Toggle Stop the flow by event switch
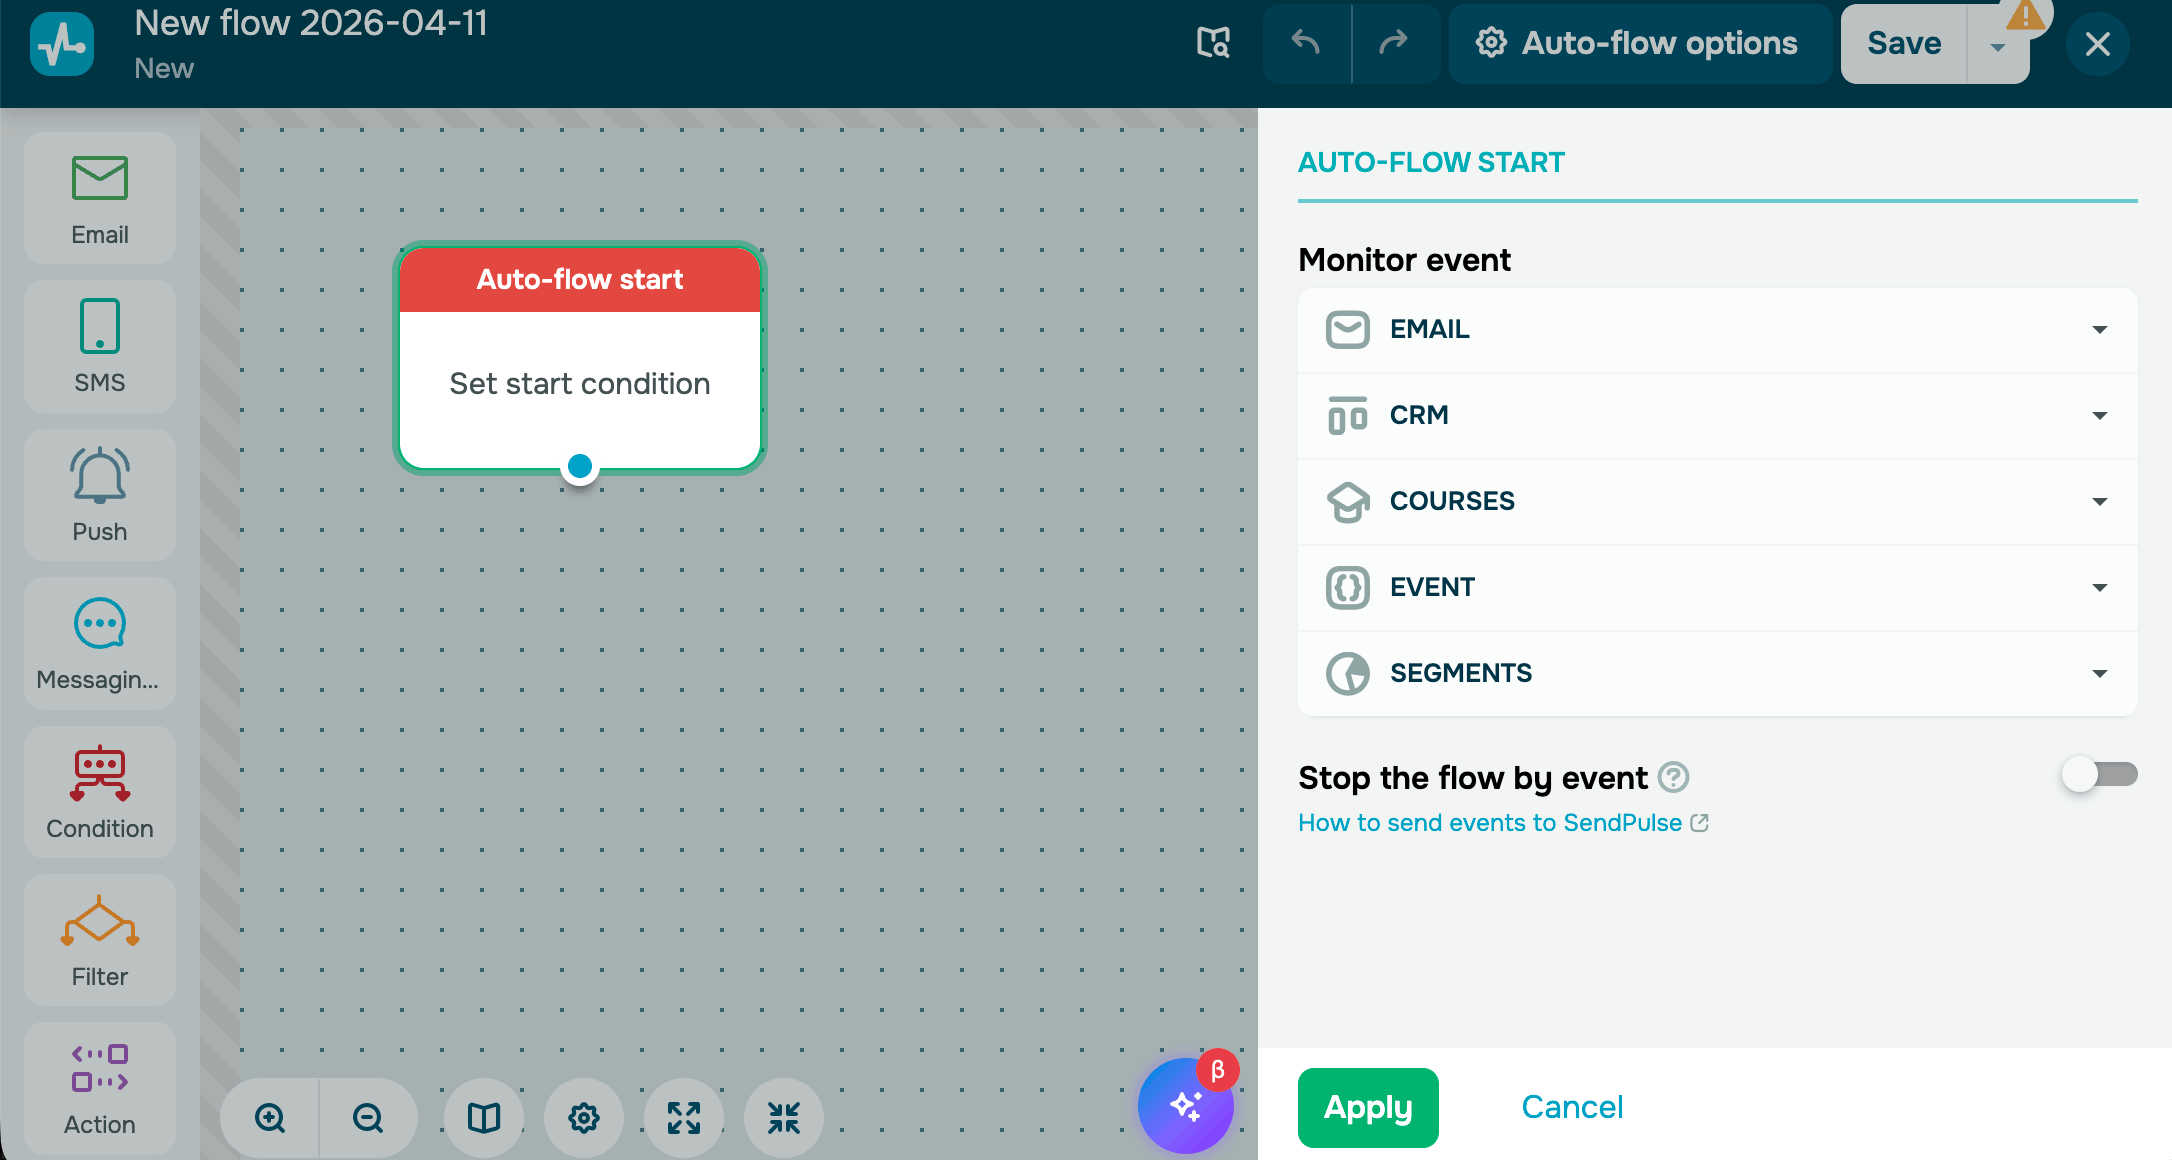This screenshot has width=2172, height=1160. 2098,774
